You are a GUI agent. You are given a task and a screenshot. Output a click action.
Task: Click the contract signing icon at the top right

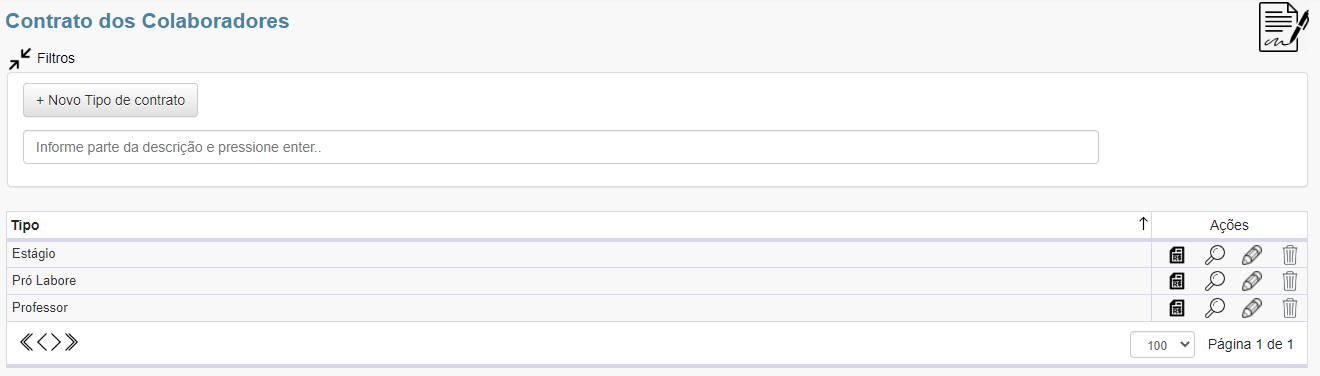coord(1284,27)
